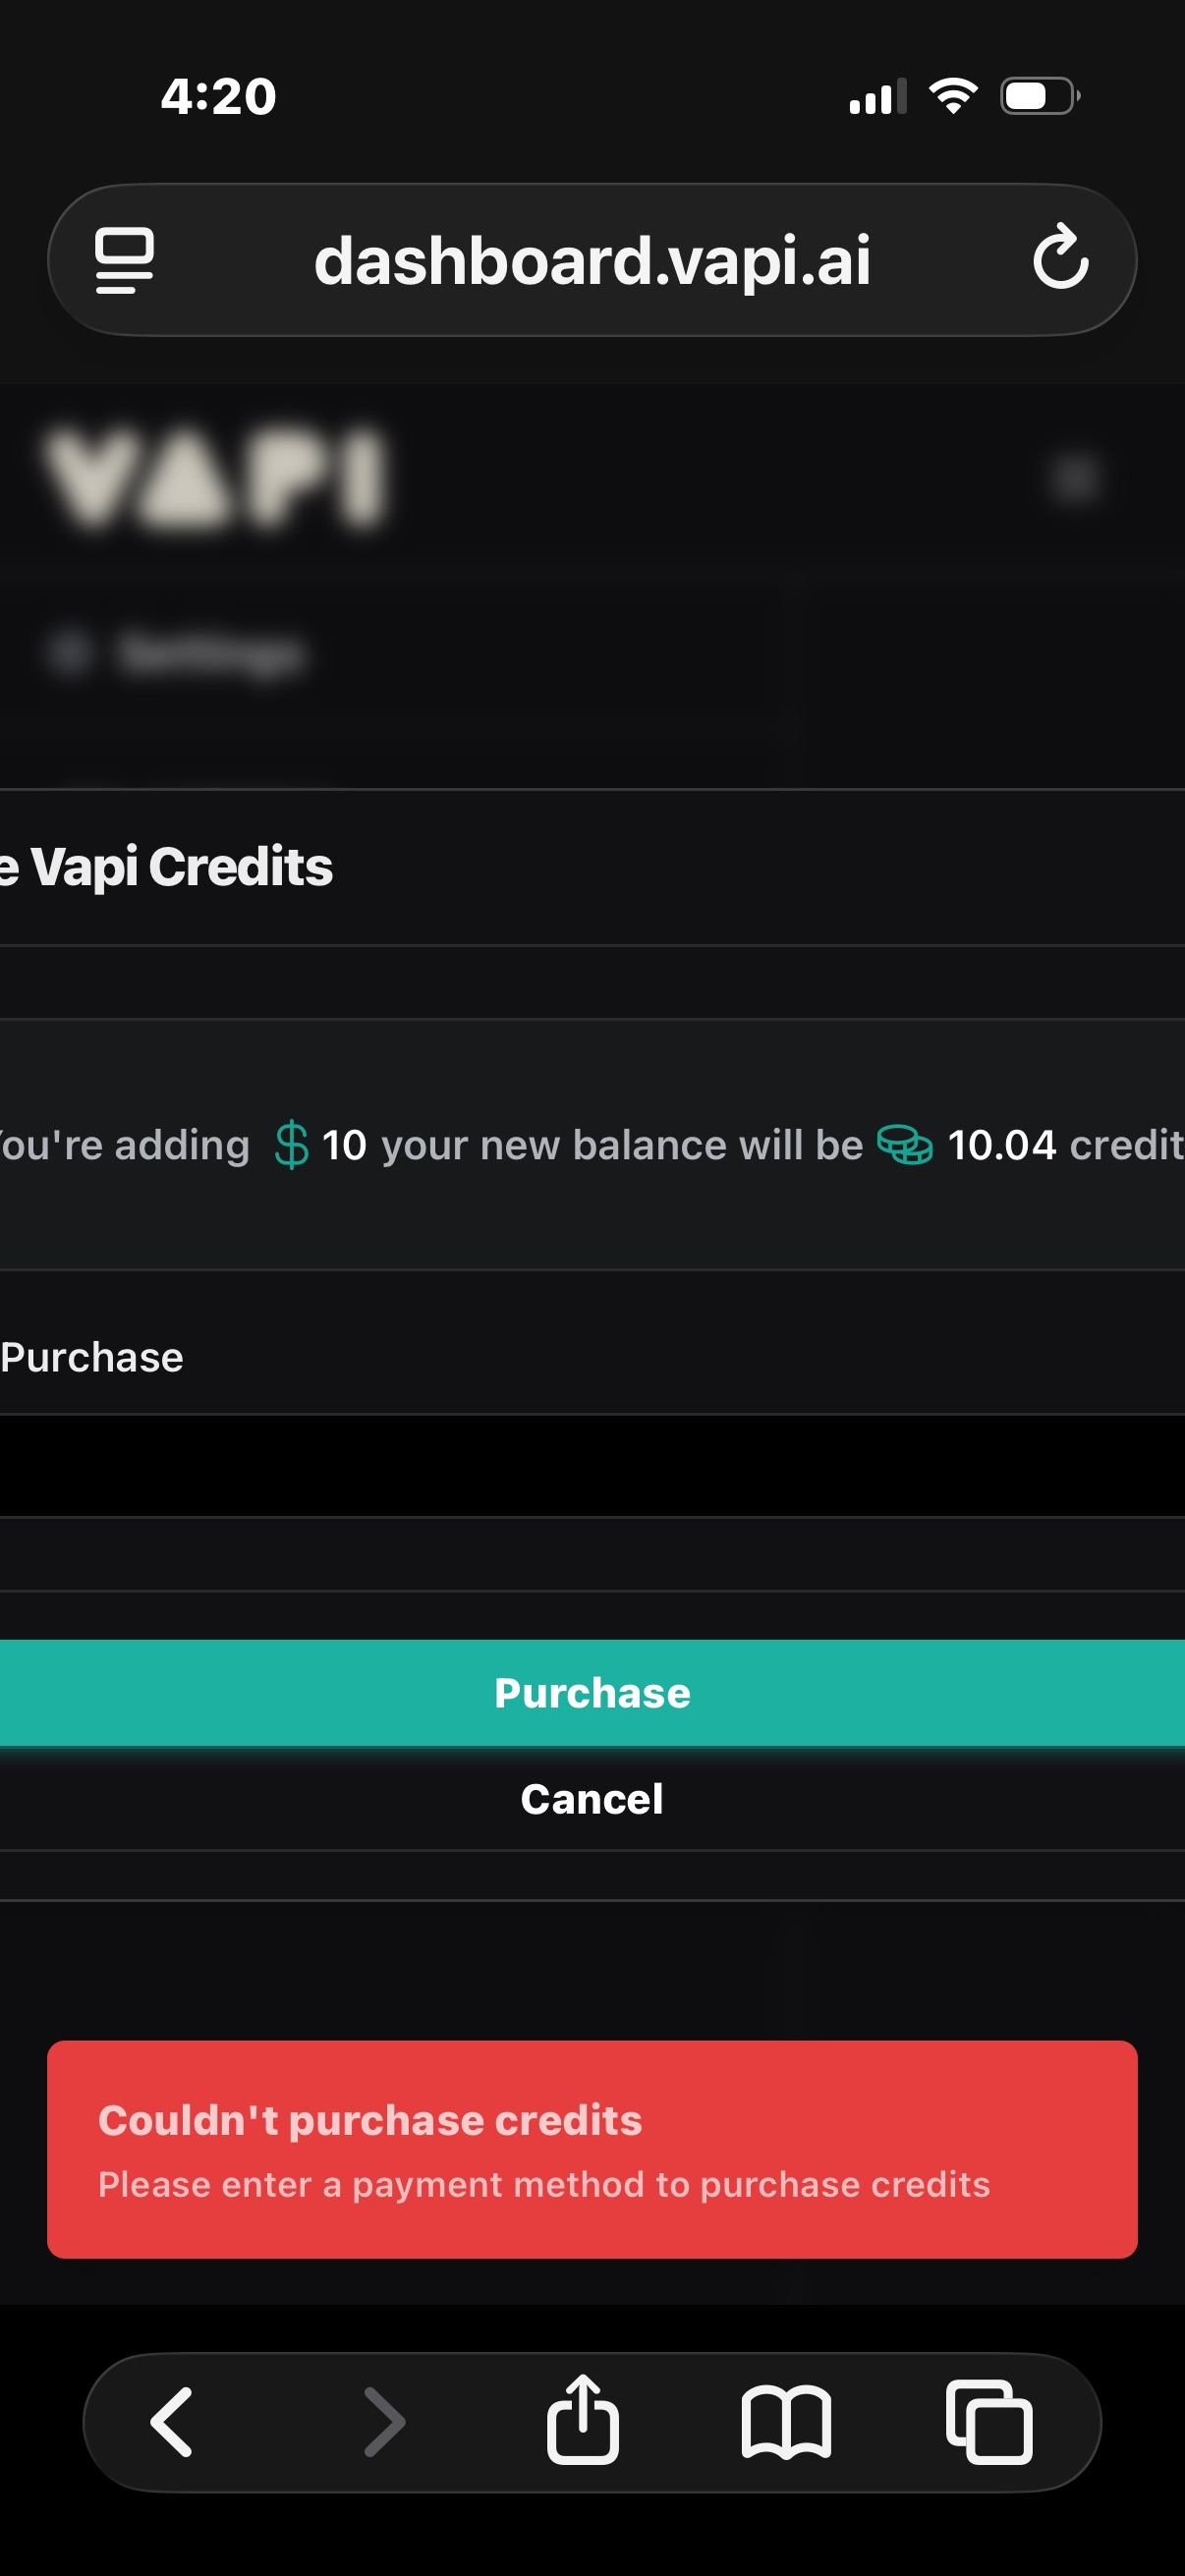Show all open Safari tabs
This screenshot has width=1185, height=2576.
click(989, 2421)
